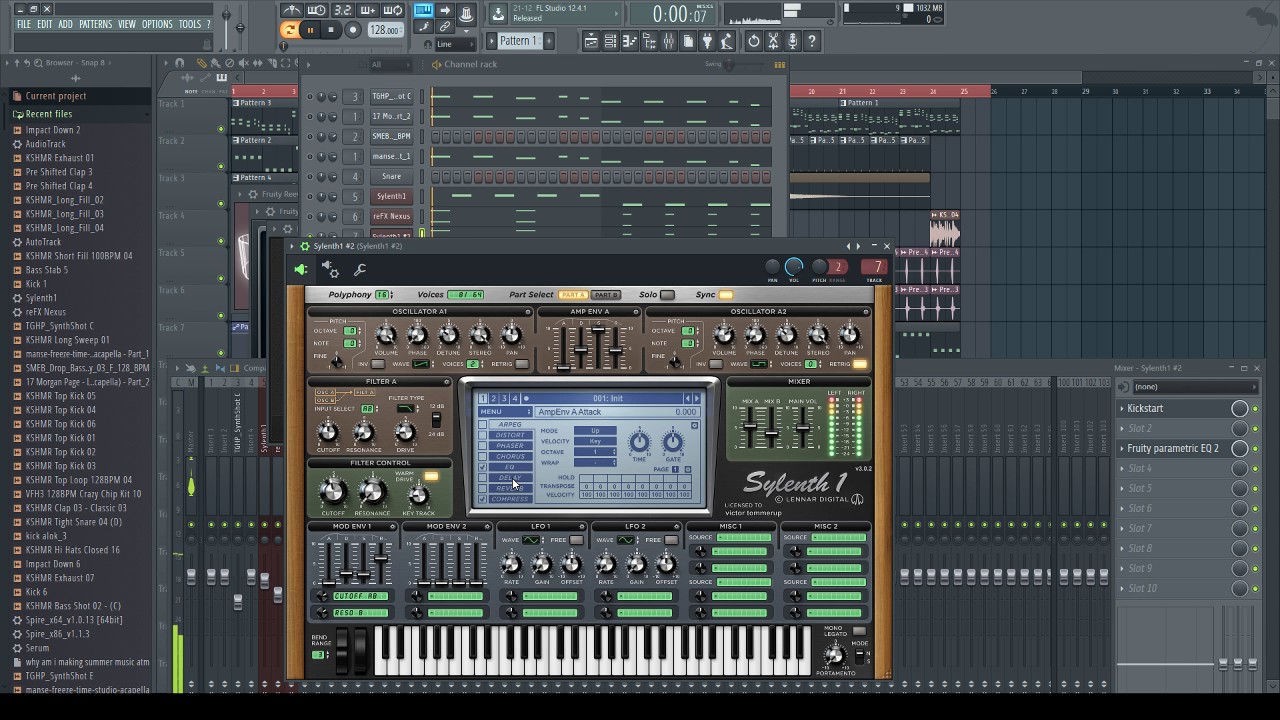Open the FILE menu

click(x=24, y=24)
